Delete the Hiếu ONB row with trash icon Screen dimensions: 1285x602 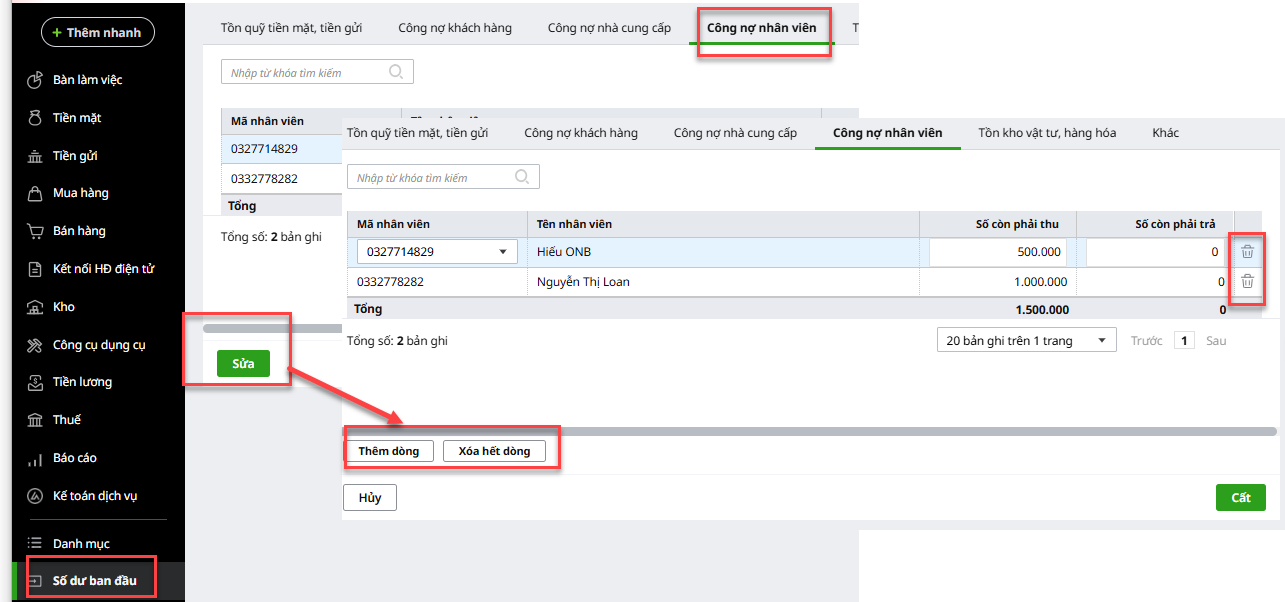coord(1247,252)
